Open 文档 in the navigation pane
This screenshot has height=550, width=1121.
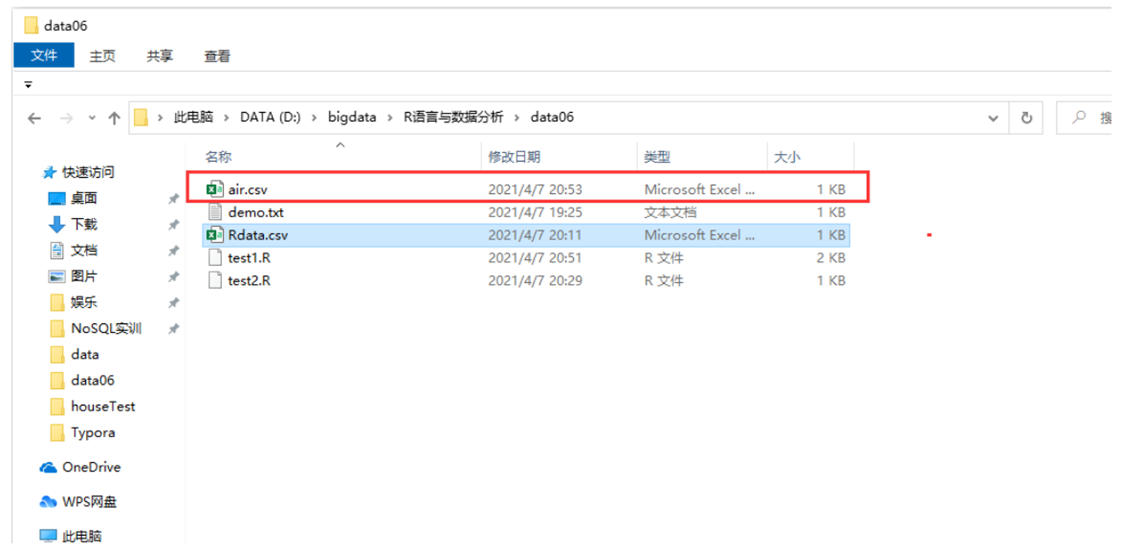click(84, 250)
